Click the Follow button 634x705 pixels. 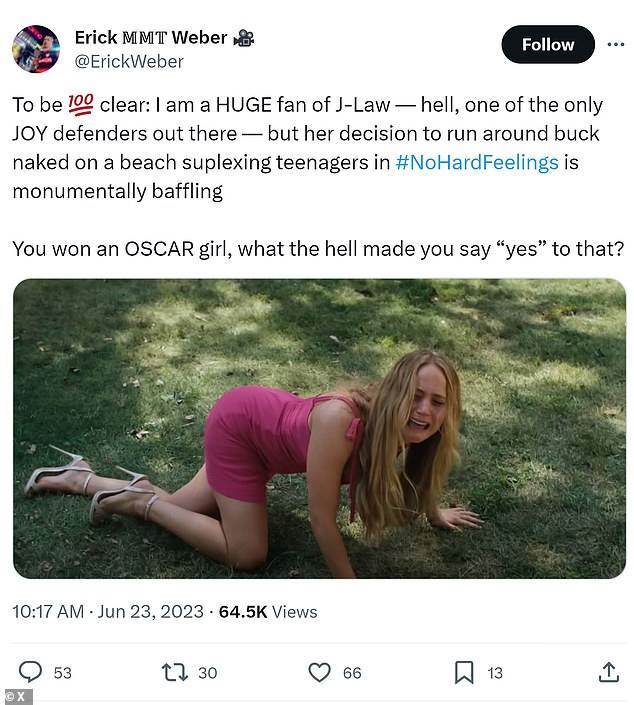click(547, 45)
